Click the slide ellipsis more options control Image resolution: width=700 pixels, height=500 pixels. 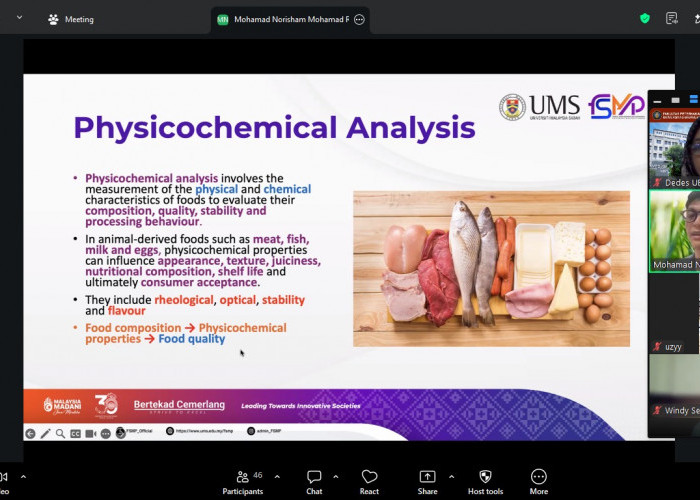point(105,433)
